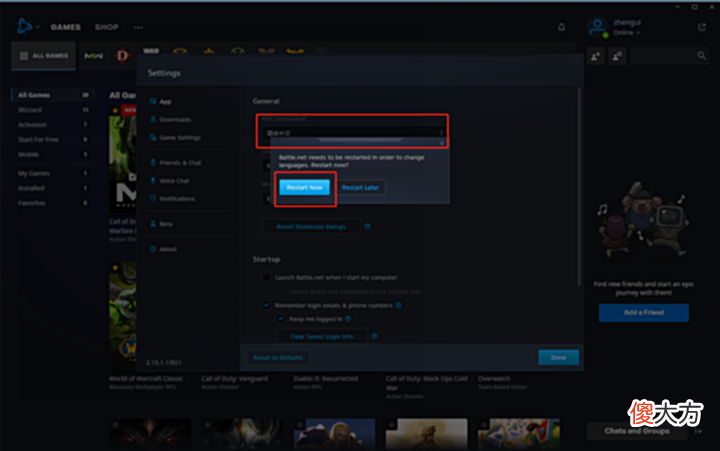Click the Notifications icon in Settings sidebar
Image resolution: width=720 pixels, height=451 pixels.
(152, 198)
